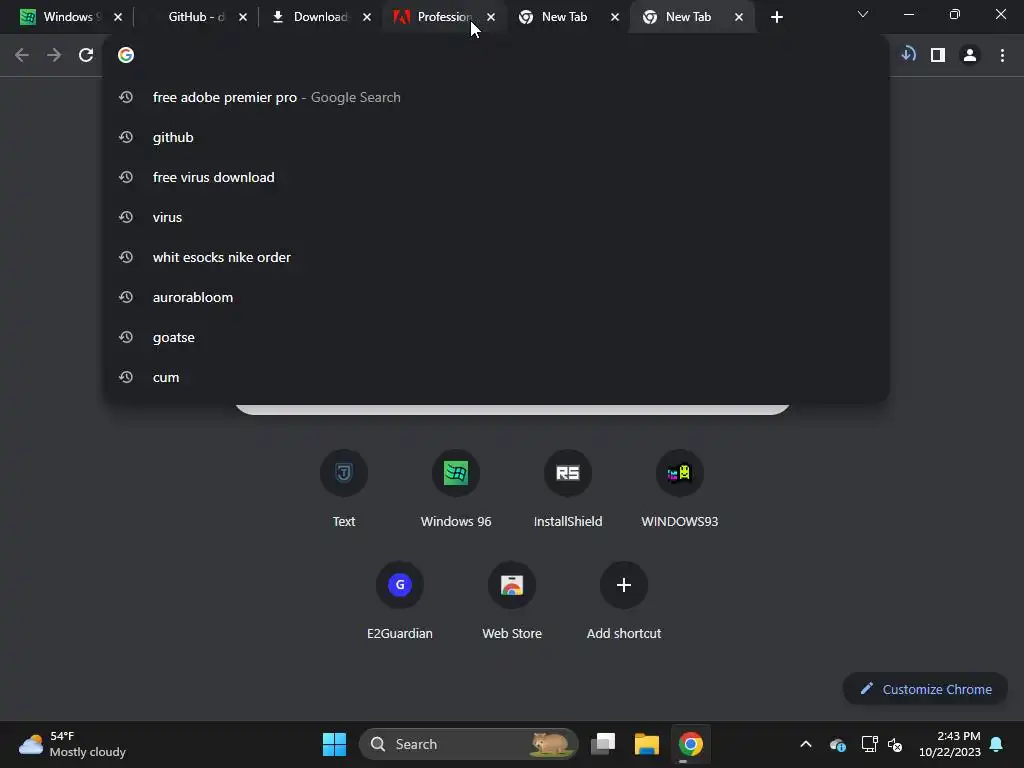Show hidden system tray icons
This screenshot has width=1024, height=768.
pos(806,744)
